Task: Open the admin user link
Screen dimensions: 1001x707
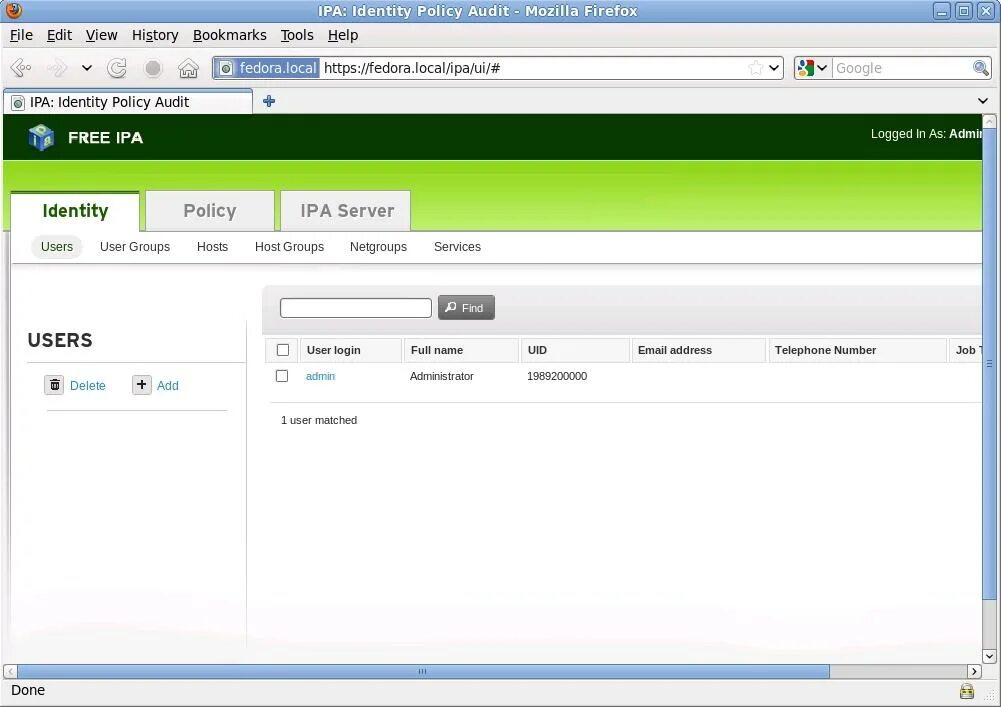Action: (x=320, y=376)
